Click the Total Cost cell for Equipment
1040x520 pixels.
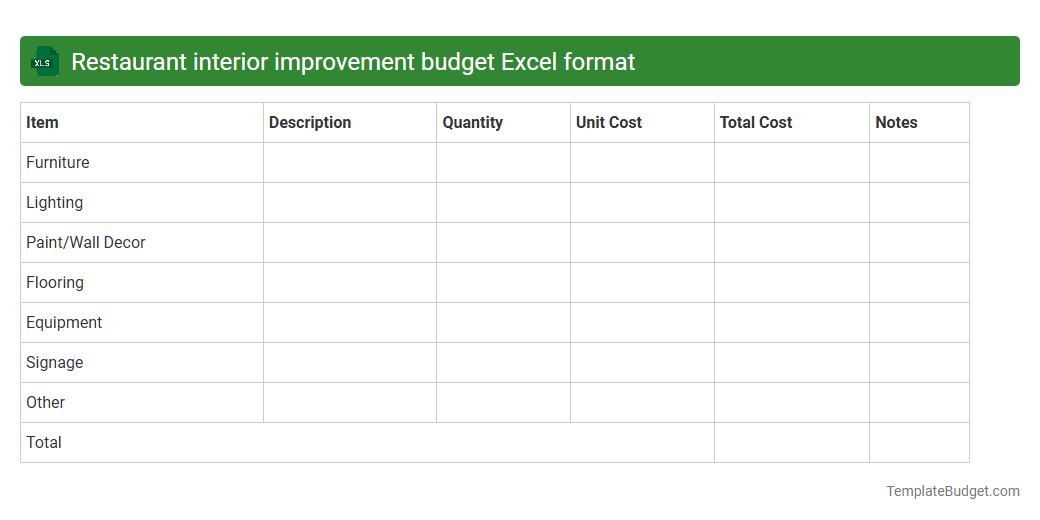pyautogui.click(x=792, y=322)
